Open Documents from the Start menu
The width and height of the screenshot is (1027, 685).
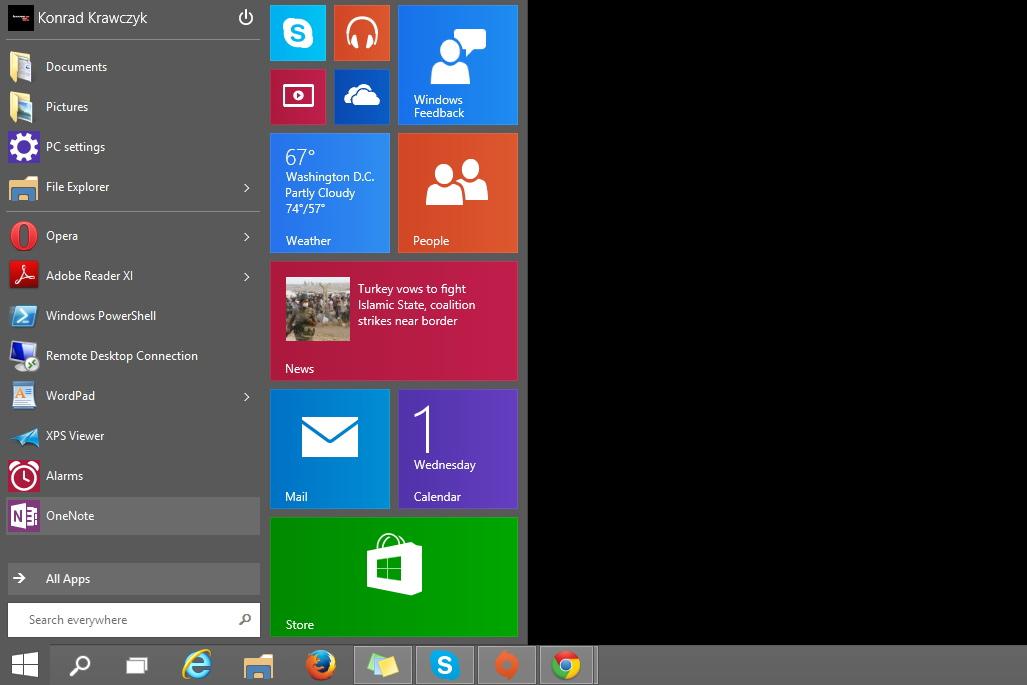coord(133,67)
